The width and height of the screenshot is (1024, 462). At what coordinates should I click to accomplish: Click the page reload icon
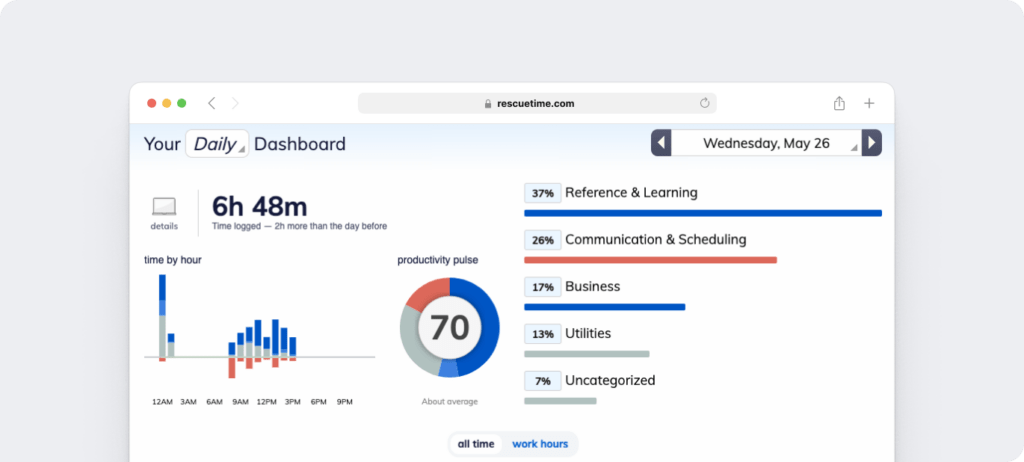(704, 103)
